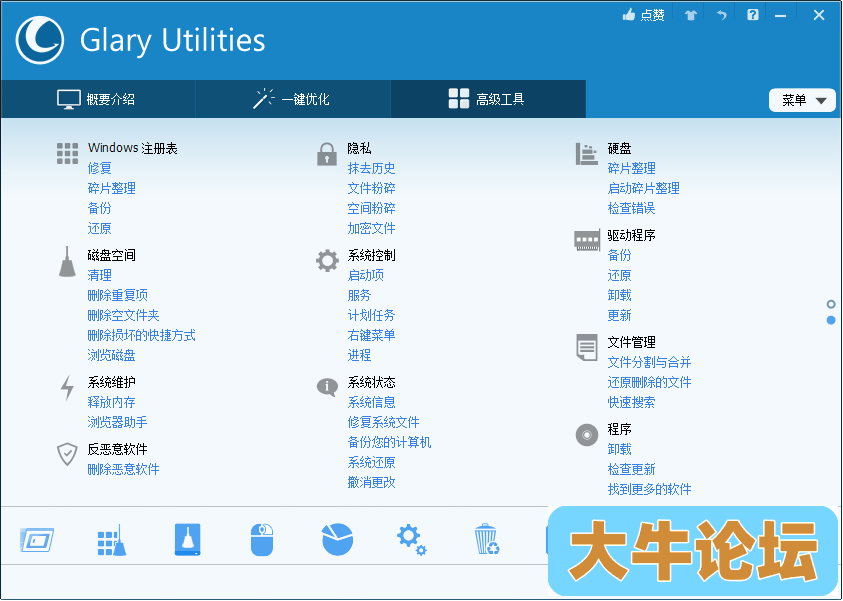Click the 计划任务 link
This screenshot has height=601, width=843.
pyautogui.click(x=372, y=315)
